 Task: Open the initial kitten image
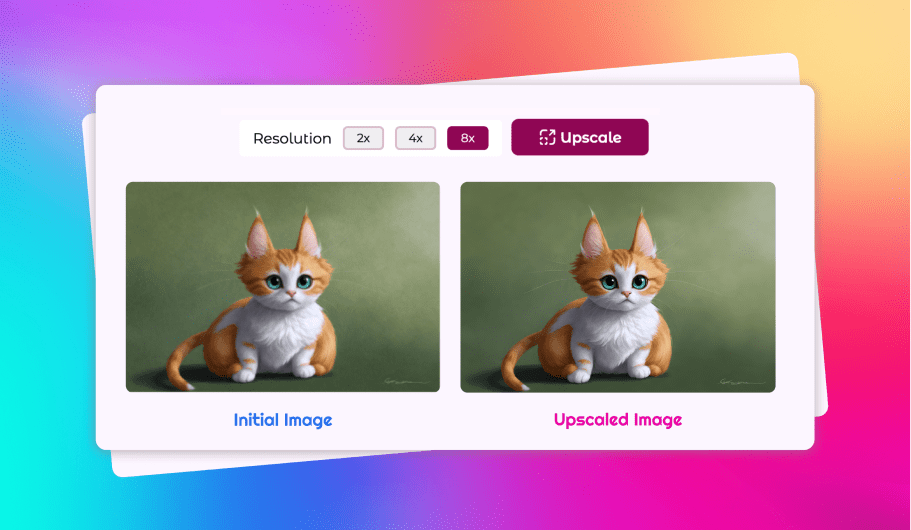click(282, 286)
